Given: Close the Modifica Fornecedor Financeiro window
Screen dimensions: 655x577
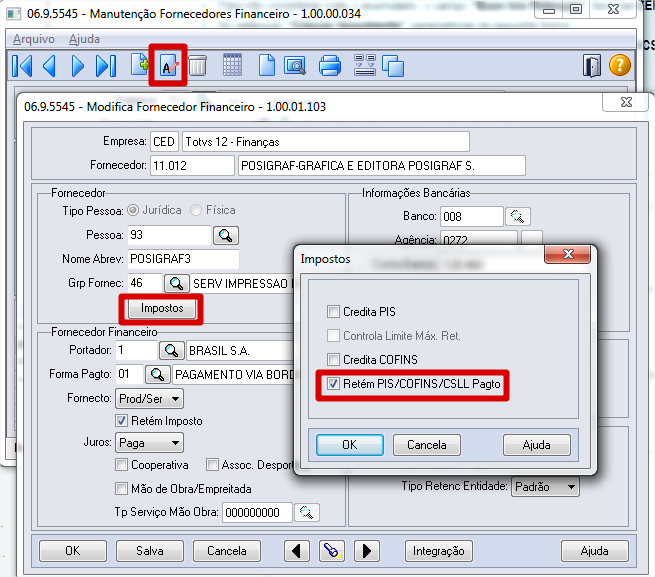Looking at the screenshot, I should coord(626,102).
